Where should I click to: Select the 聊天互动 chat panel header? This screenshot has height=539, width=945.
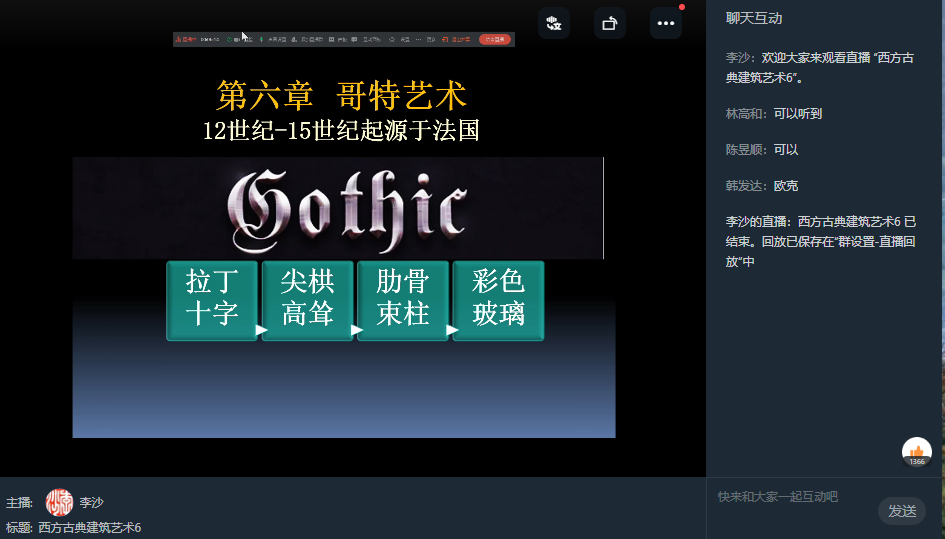tap(754, 18)
